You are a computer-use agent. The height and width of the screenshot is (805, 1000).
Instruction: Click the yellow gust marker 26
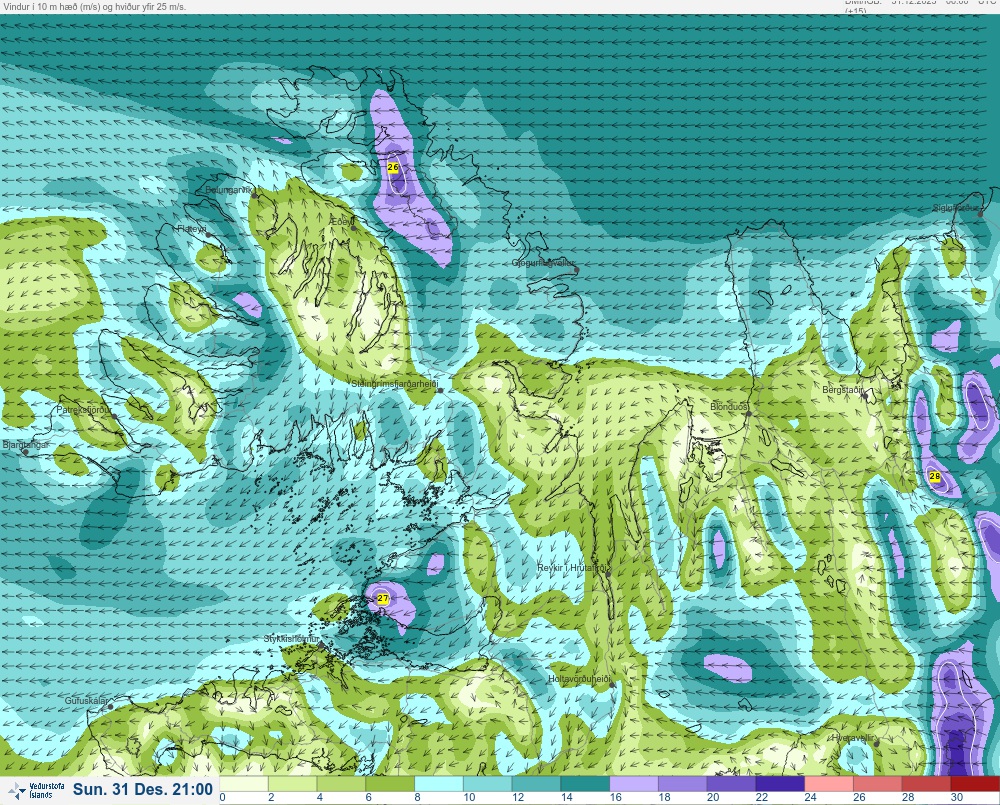pyautogui.click(x=393, y=167)
